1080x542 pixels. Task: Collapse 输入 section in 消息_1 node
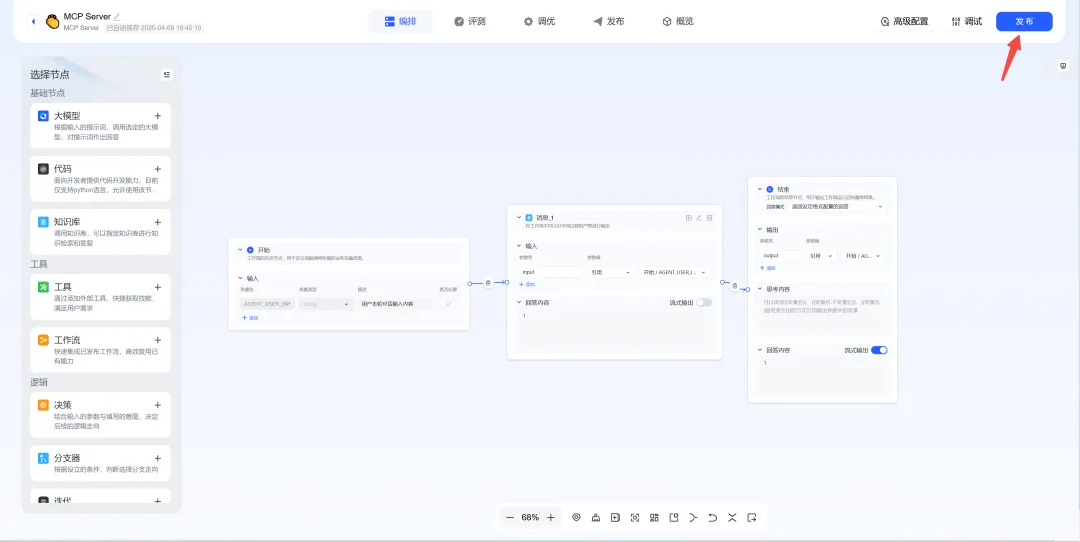tap(519, 246)
